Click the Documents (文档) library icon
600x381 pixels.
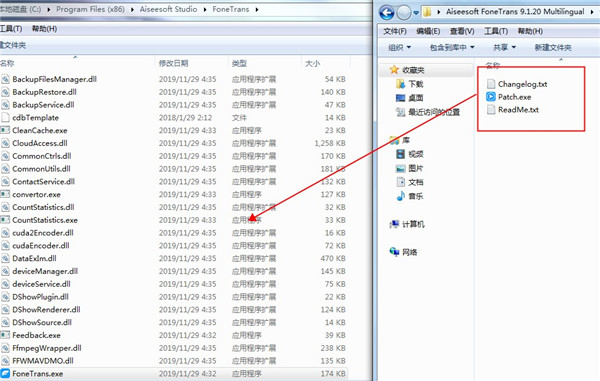[400, 182]
